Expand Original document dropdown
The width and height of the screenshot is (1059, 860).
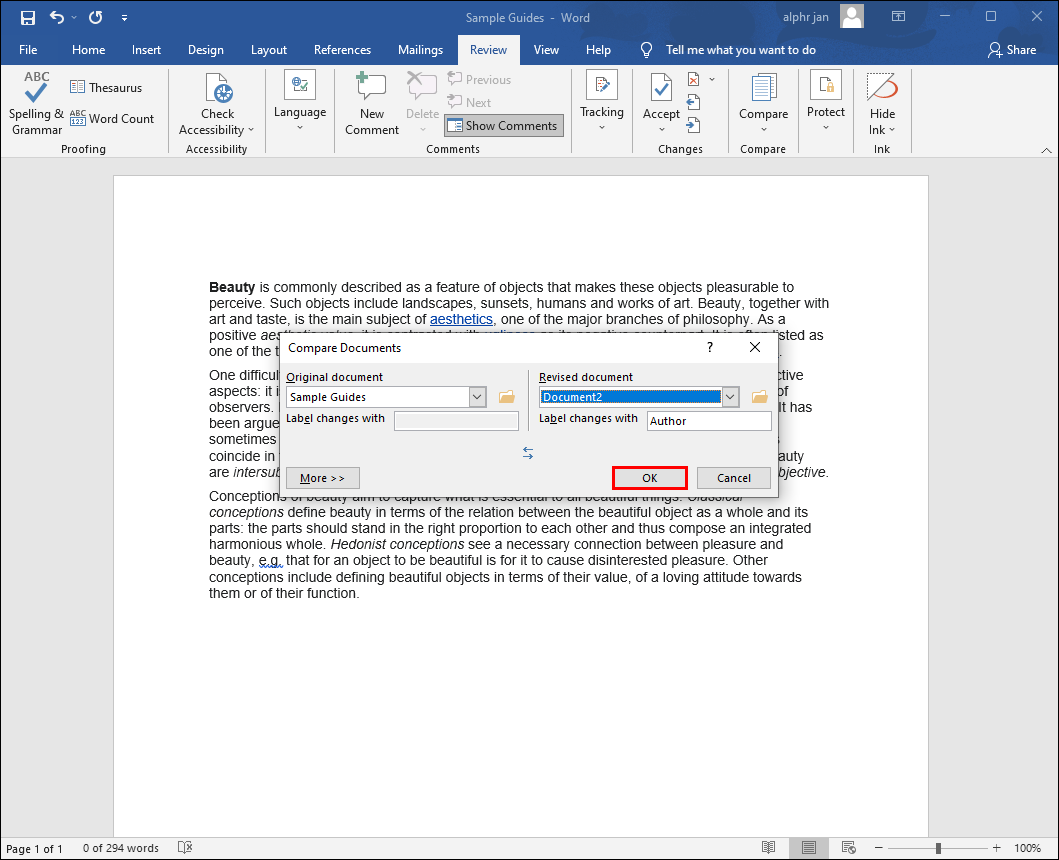click(477, 397)
